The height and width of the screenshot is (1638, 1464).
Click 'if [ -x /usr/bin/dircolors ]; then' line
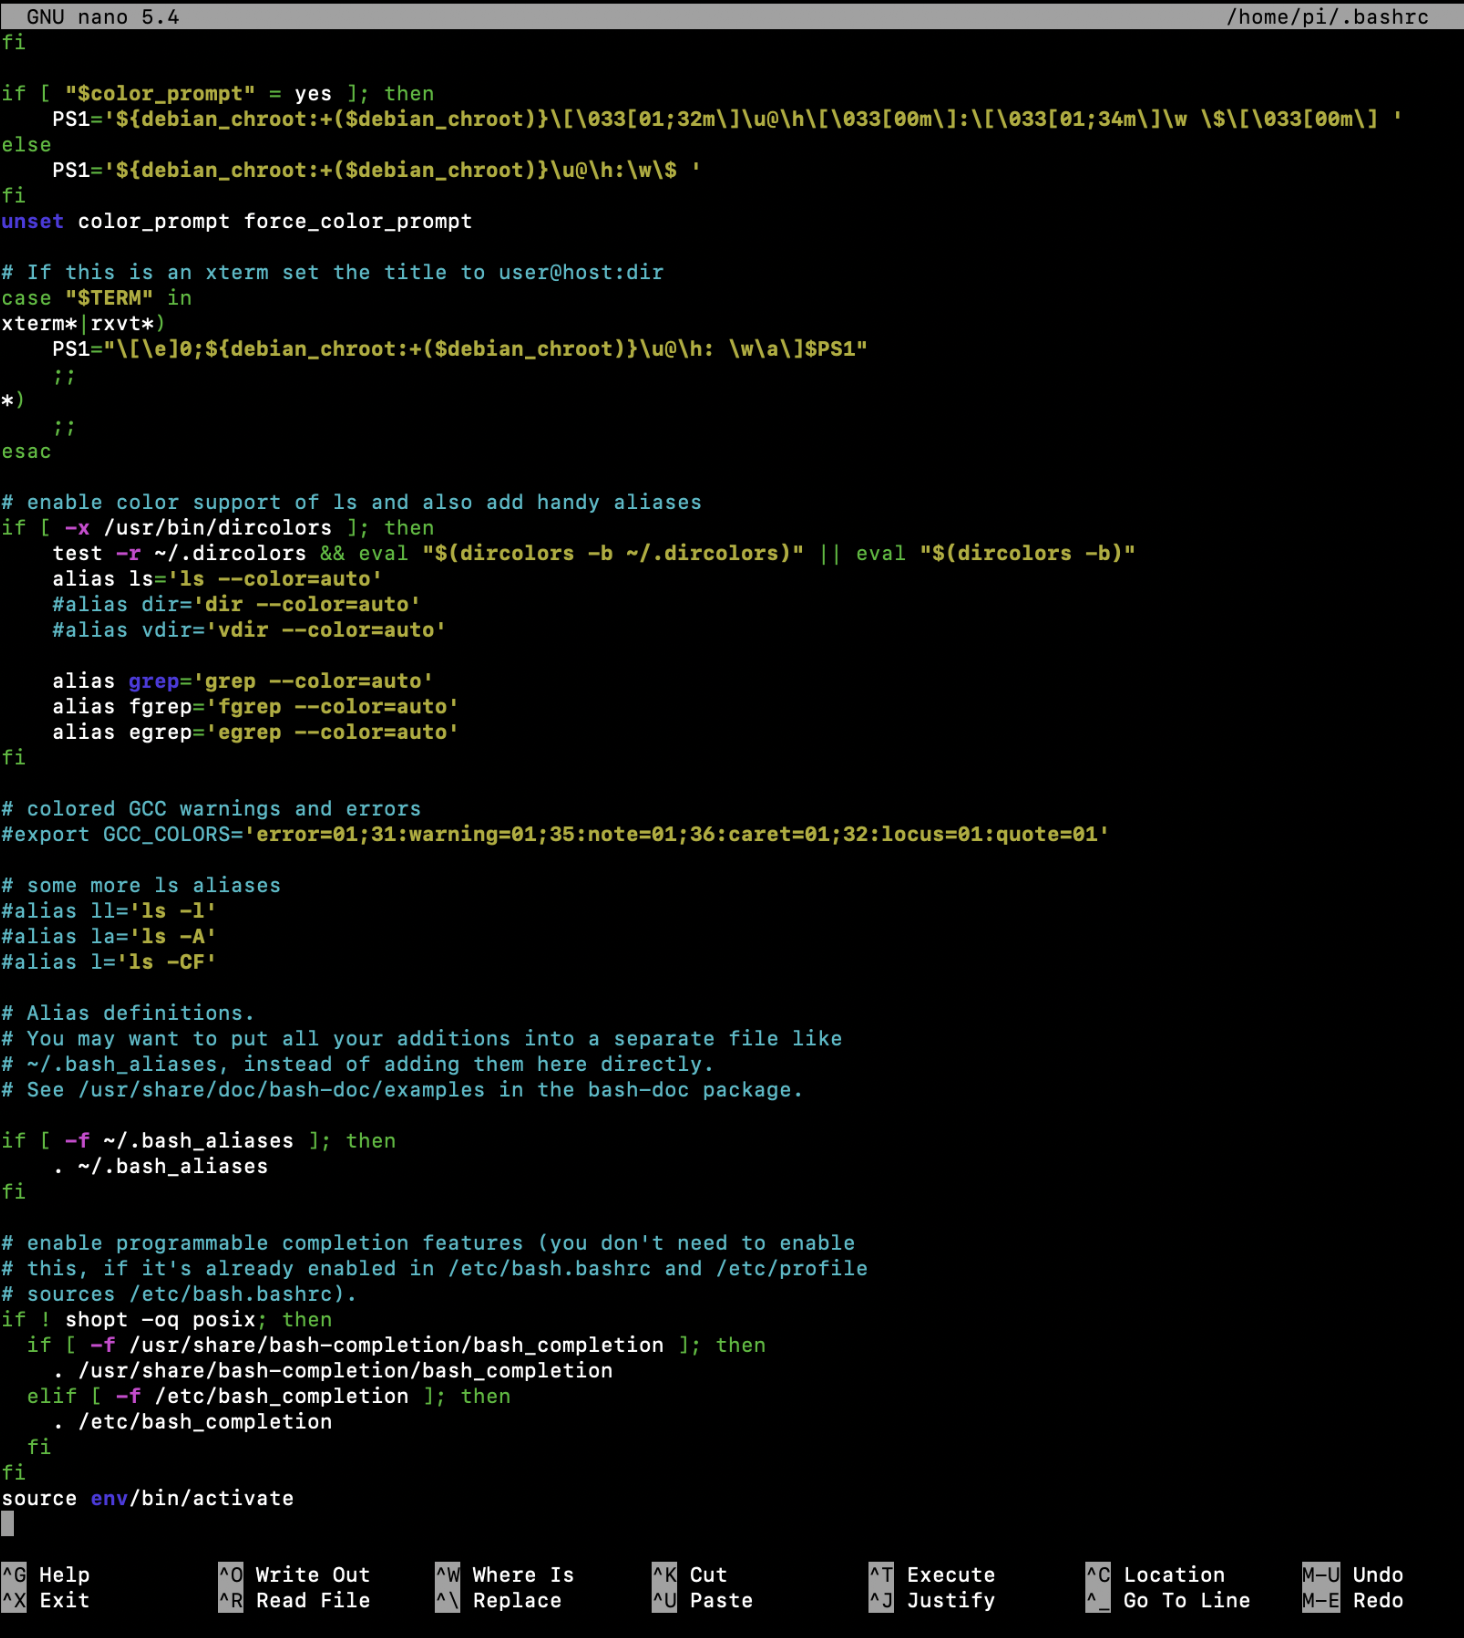[218, 527]
